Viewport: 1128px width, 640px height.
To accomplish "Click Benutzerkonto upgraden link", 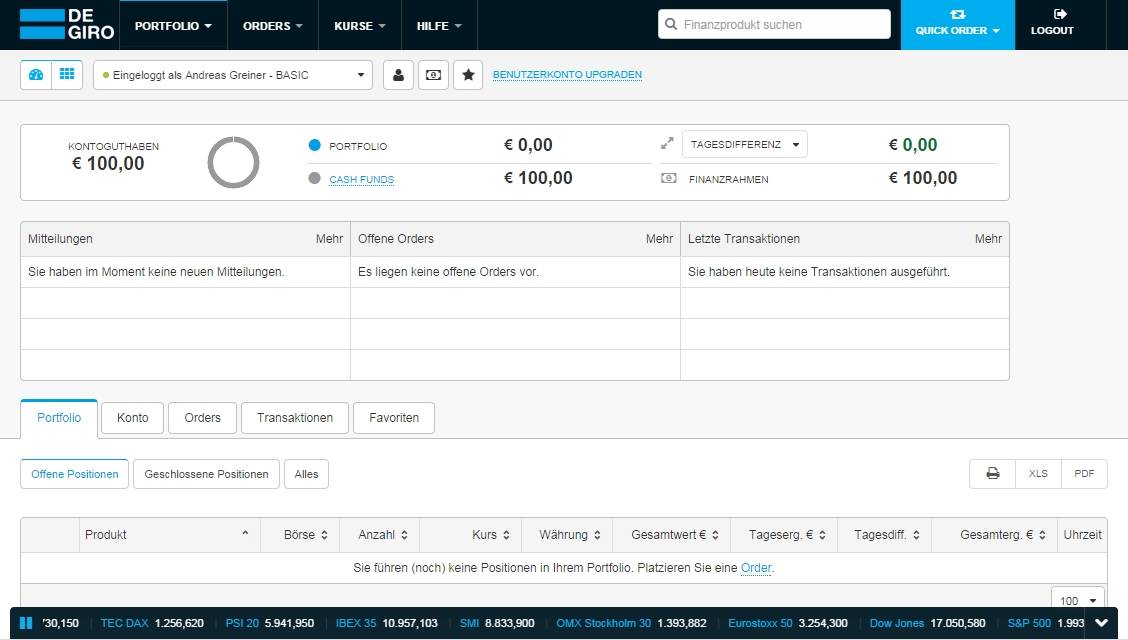I will click(x=567, y=75).
